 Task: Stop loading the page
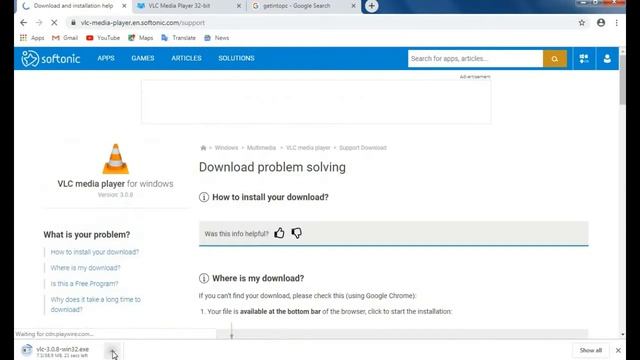point(54,23)
